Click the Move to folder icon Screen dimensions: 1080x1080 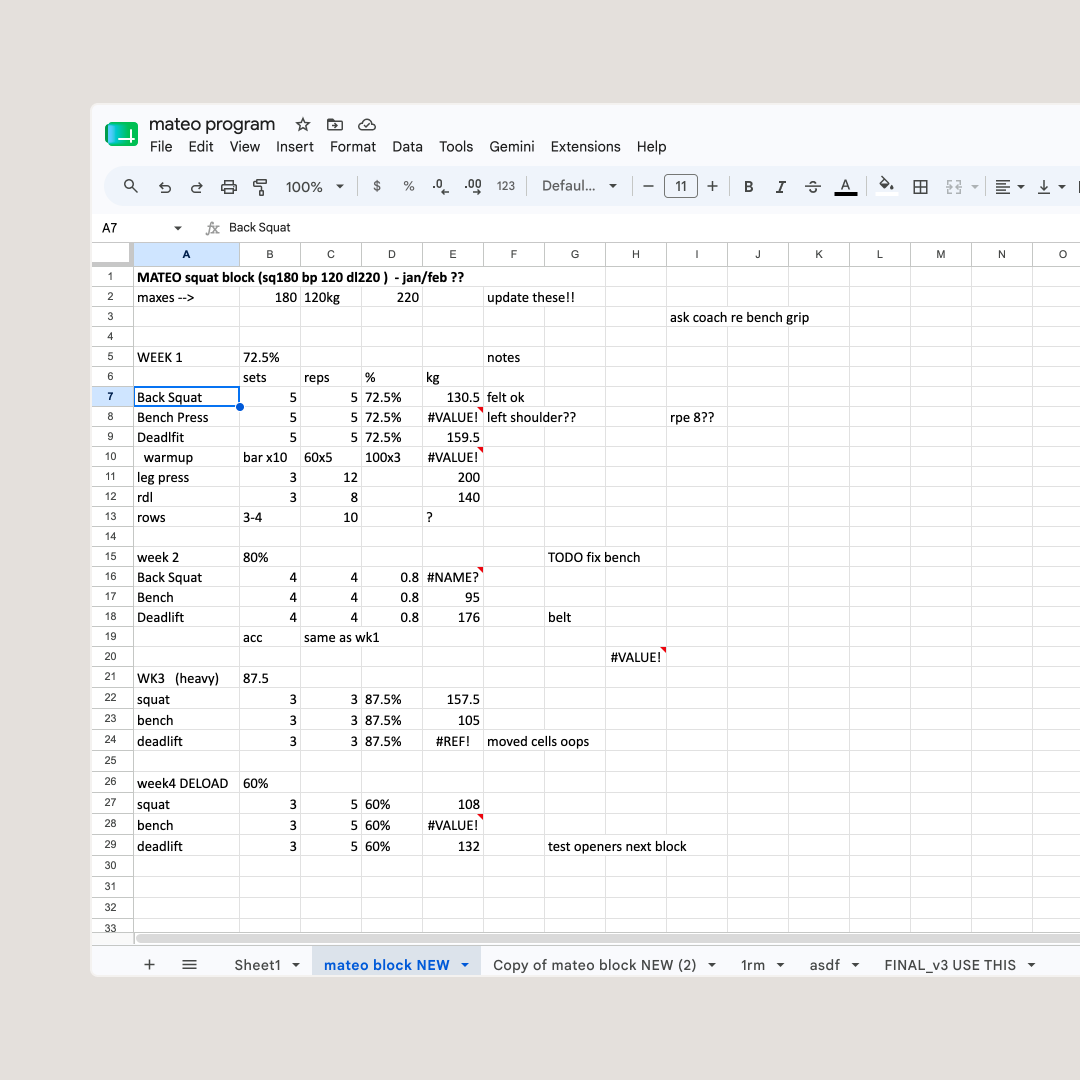[335, 125]
